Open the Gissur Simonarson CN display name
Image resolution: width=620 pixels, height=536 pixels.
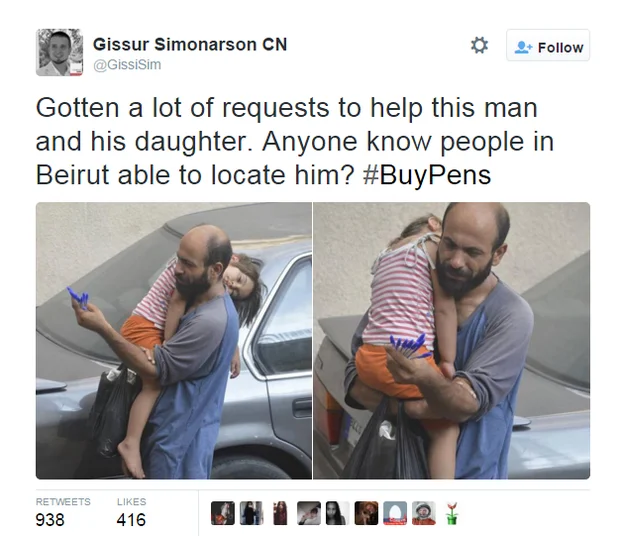pos(190,44)
